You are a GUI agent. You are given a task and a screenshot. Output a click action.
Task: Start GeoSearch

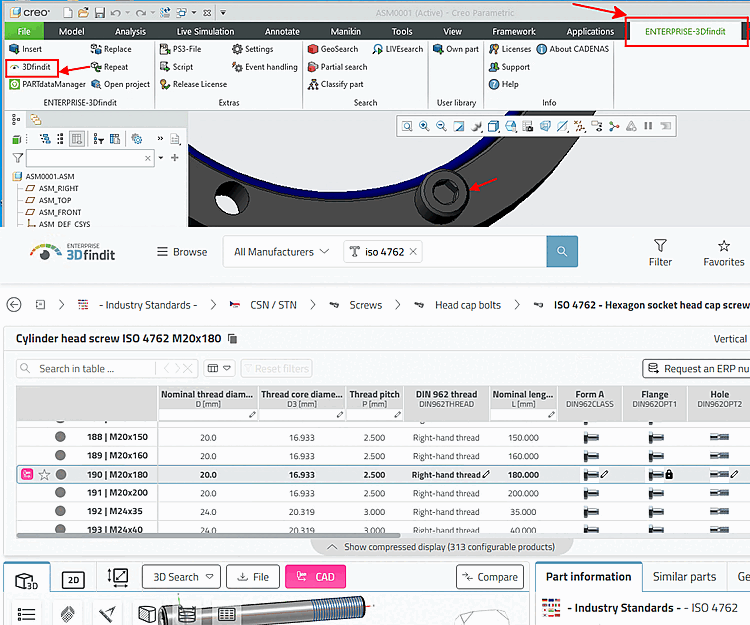(x=333, y=49)
